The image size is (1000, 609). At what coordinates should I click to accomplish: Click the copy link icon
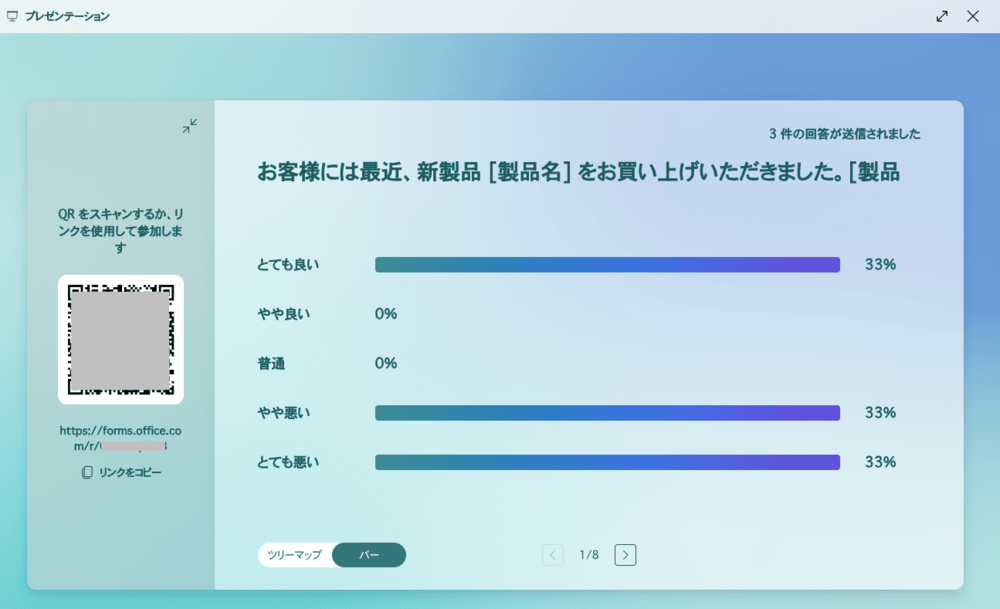(x=87, y=472)
